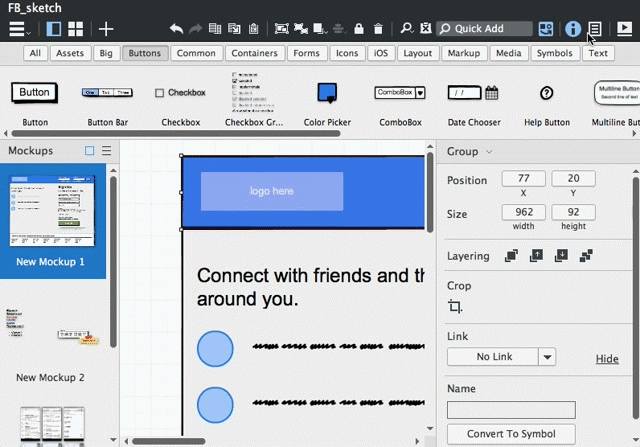Toggle the UI Library panel

coord(546,29)
